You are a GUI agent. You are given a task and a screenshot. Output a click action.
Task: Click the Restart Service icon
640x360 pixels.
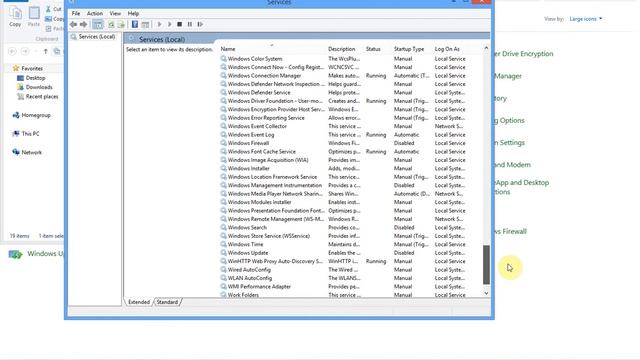[x=200, y=24]
